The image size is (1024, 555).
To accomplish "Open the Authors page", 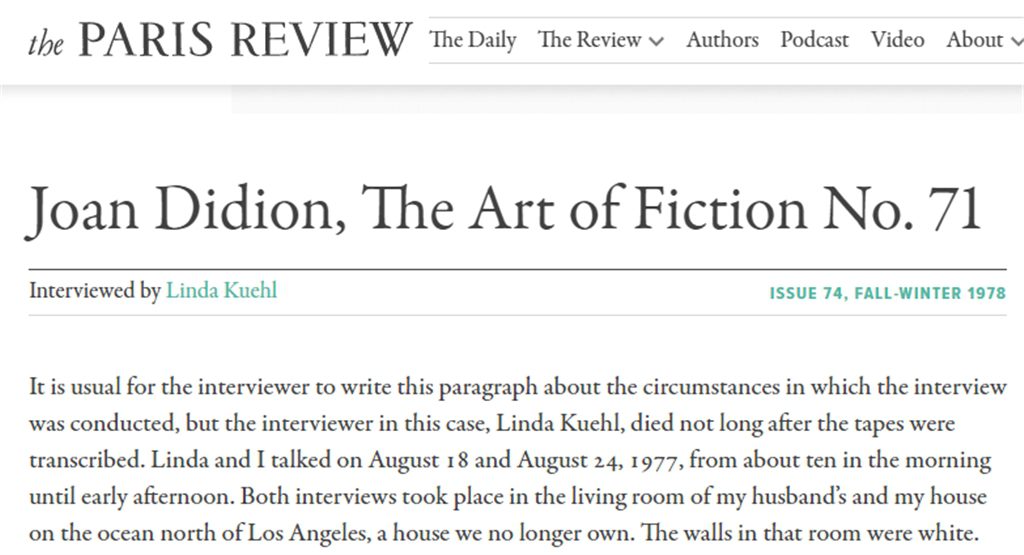I will 722,40.
